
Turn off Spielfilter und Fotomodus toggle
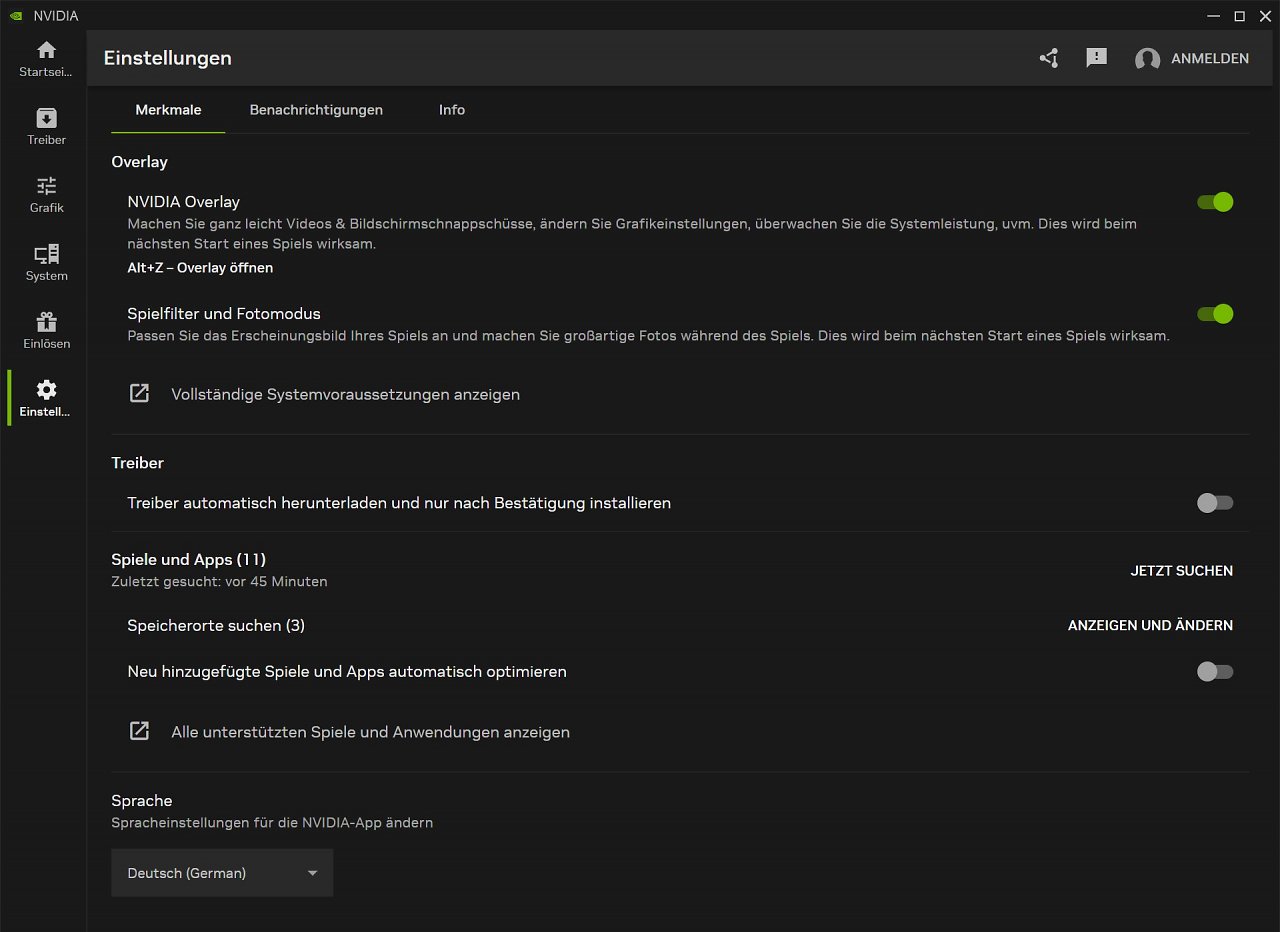click(x=1215, y=314)
